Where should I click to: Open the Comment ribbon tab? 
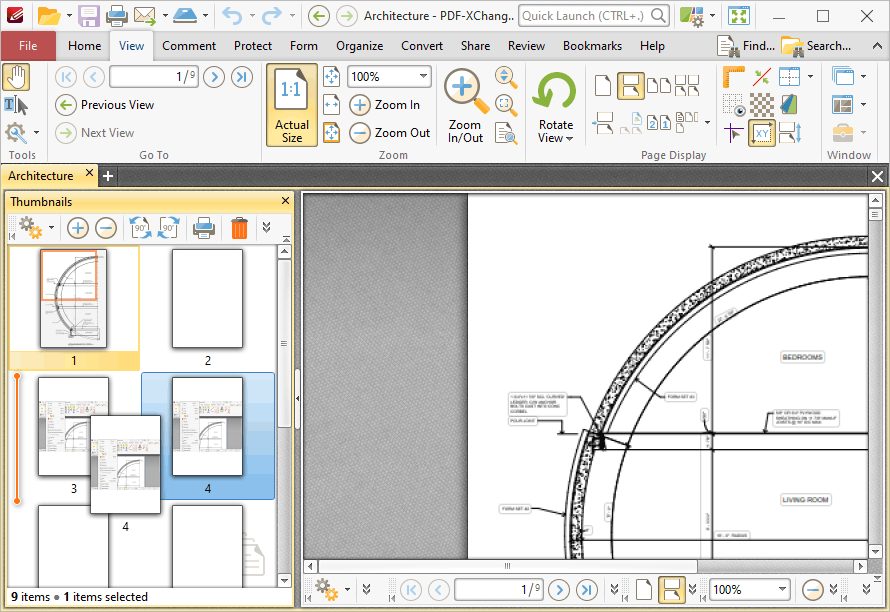pyautogui.click(x=189, y=46)
